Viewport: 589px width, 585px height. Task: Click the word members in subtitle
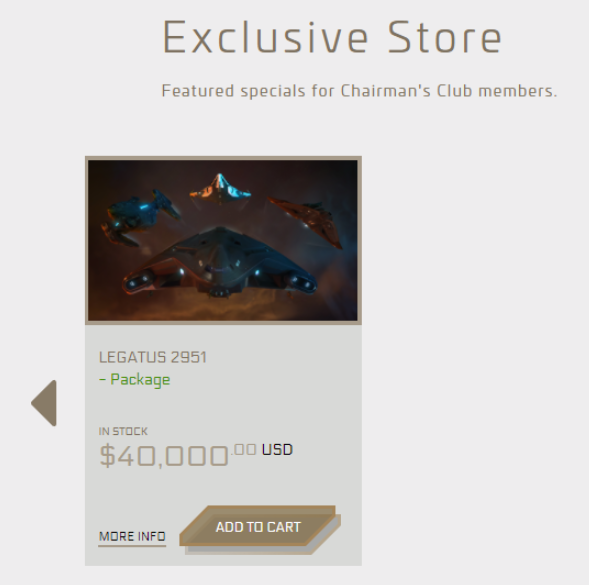pos(516,91)
